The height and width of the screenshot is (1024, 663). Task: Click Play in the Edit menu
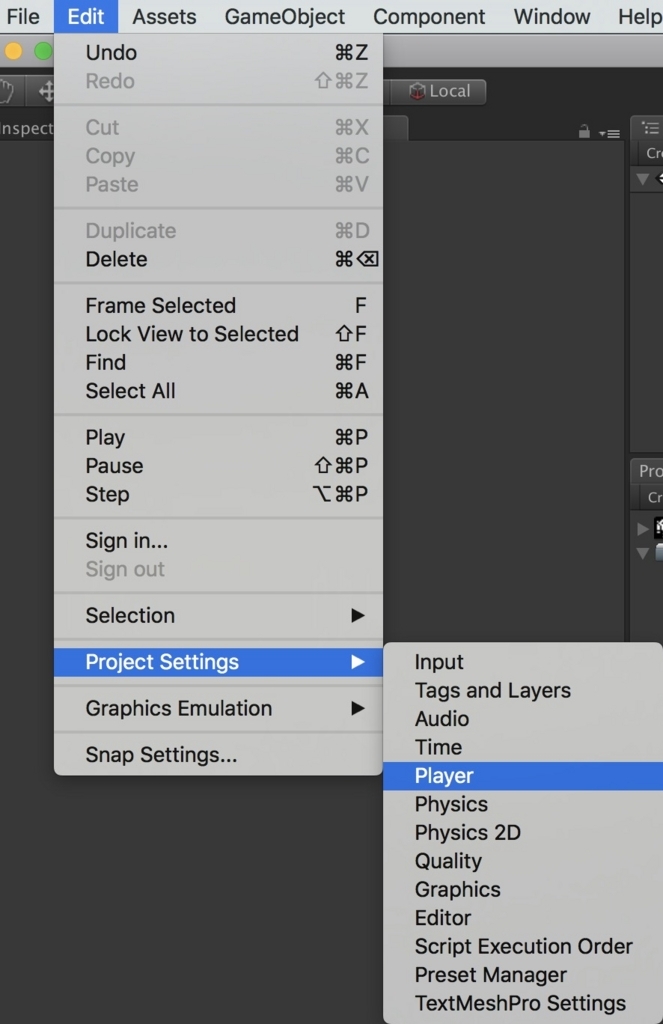point(218,437)
